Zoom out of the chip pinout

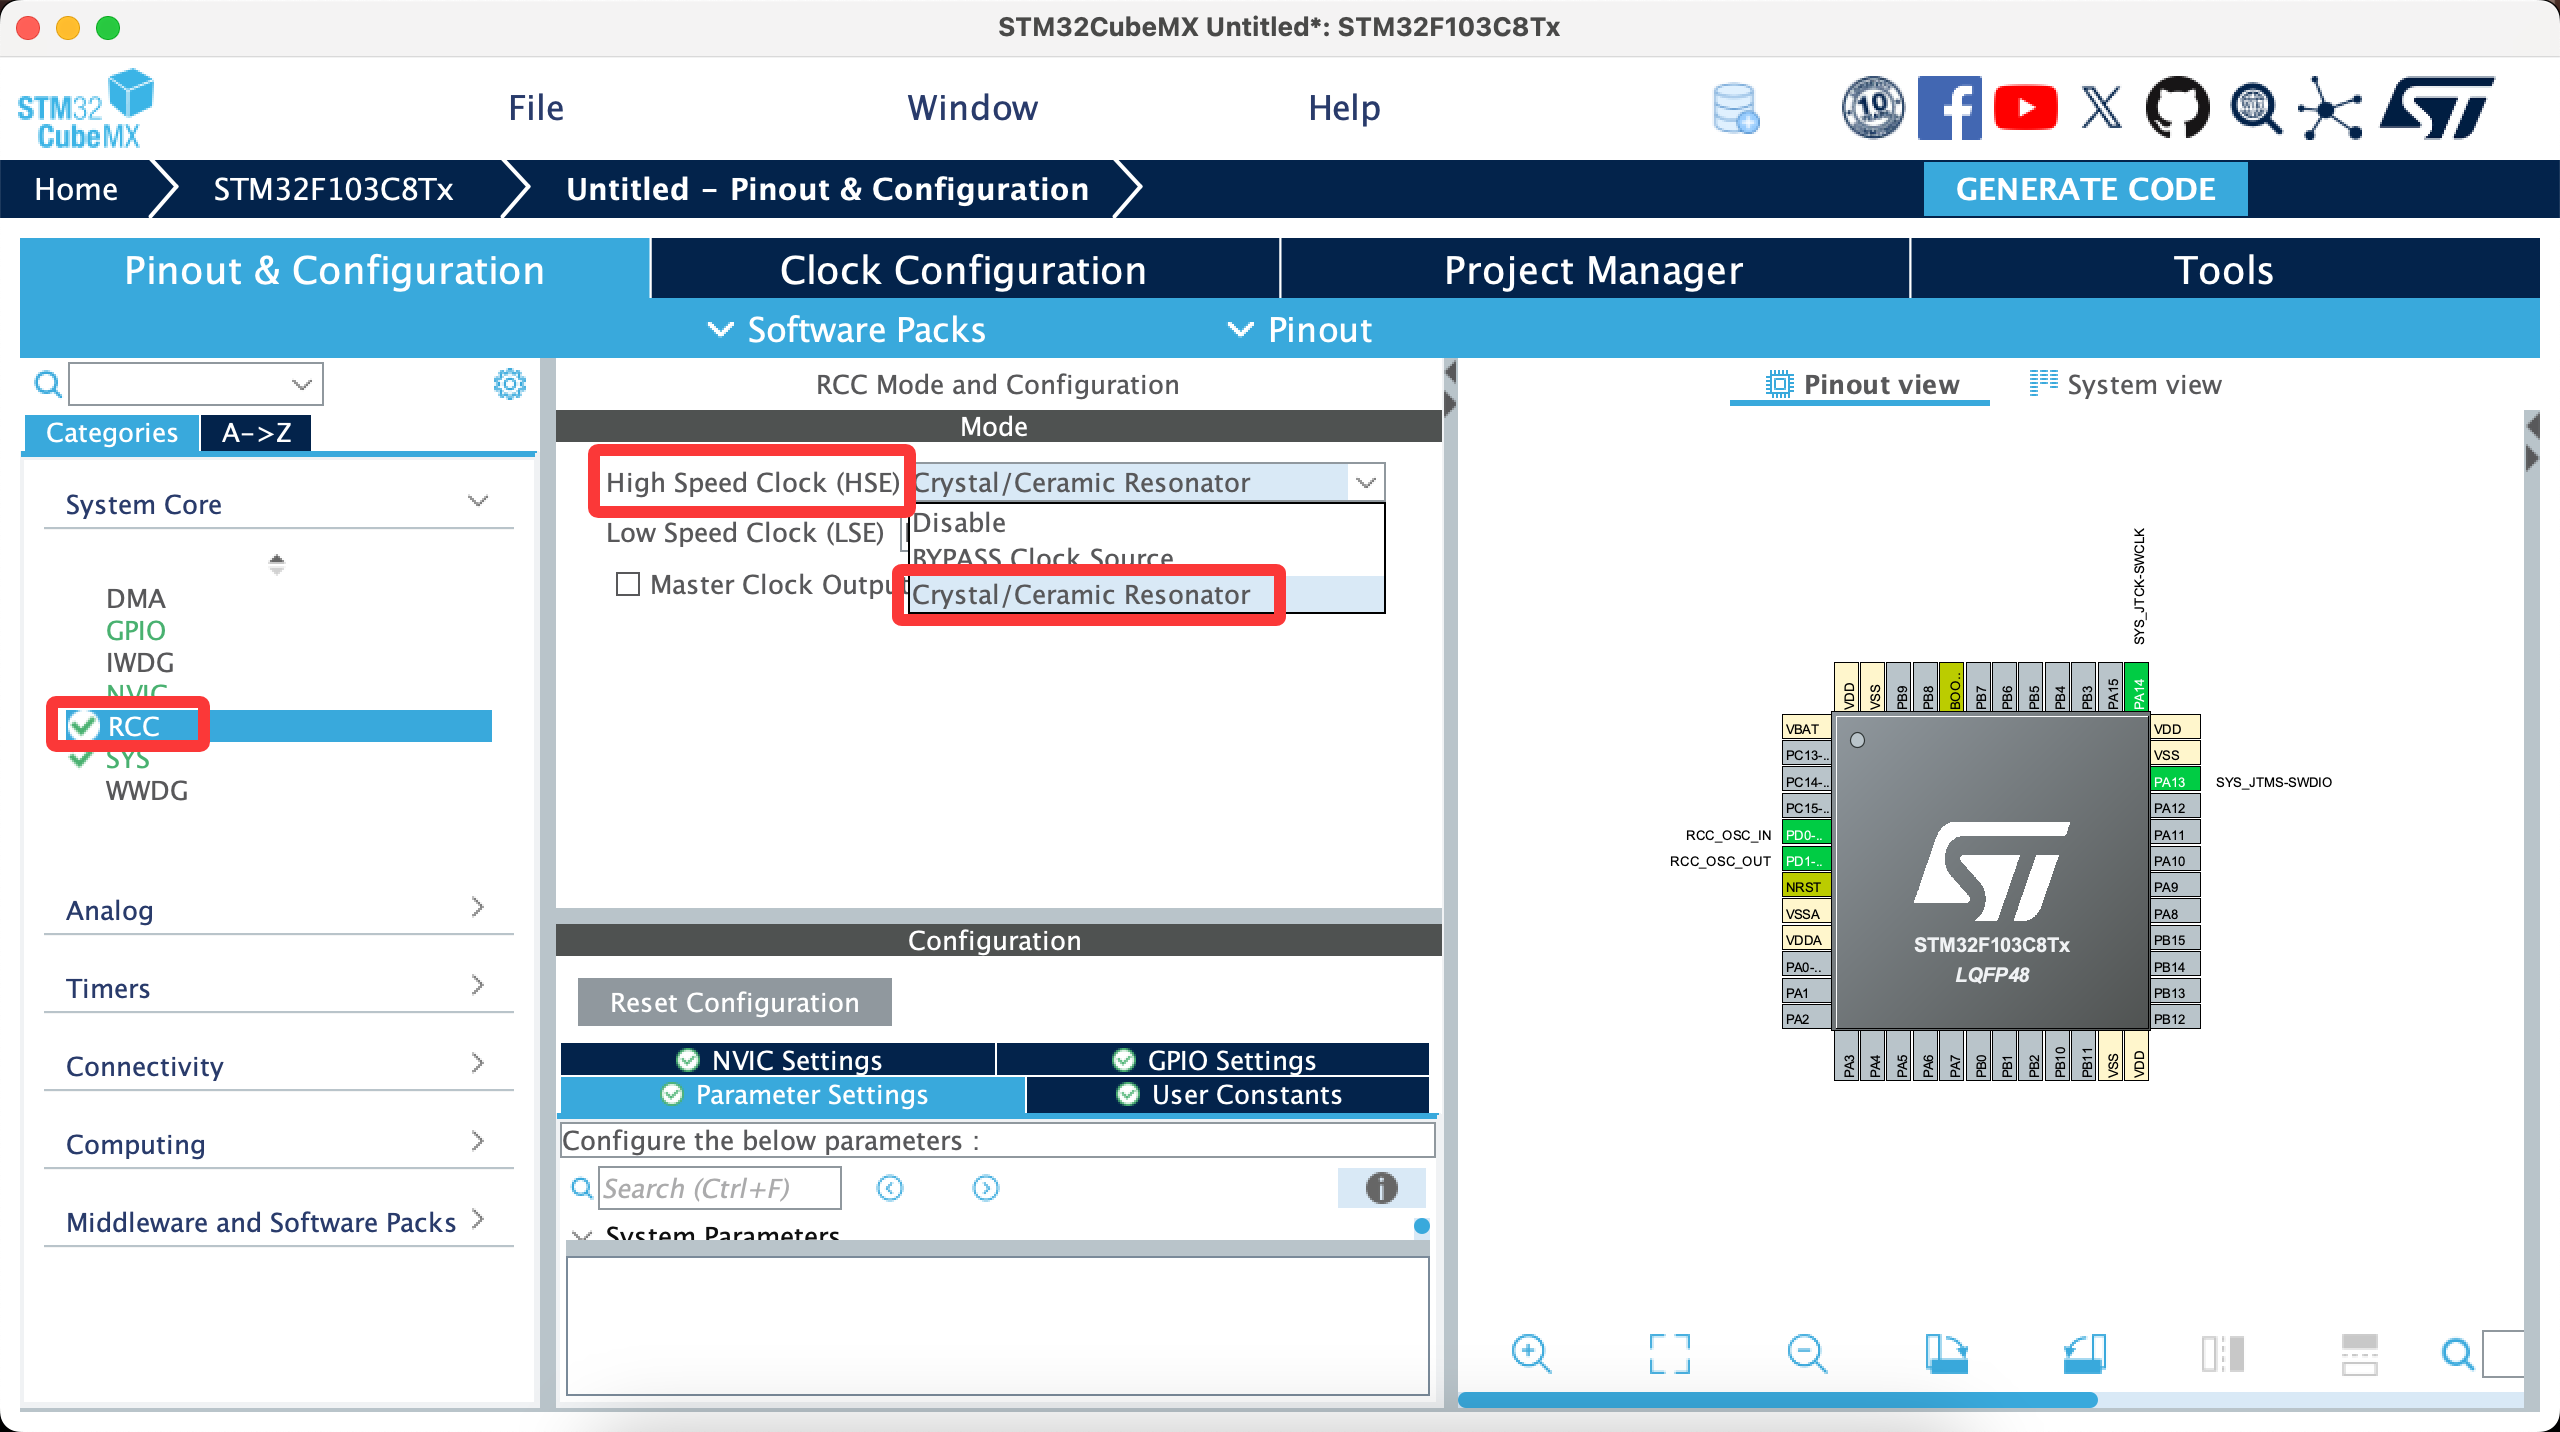(1807, 1354)
